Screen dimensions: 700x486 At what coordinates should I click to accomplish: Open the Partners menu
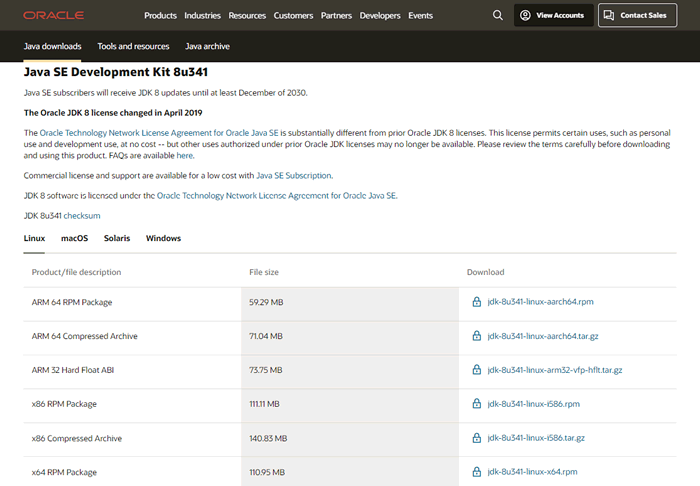pos(336,16)
